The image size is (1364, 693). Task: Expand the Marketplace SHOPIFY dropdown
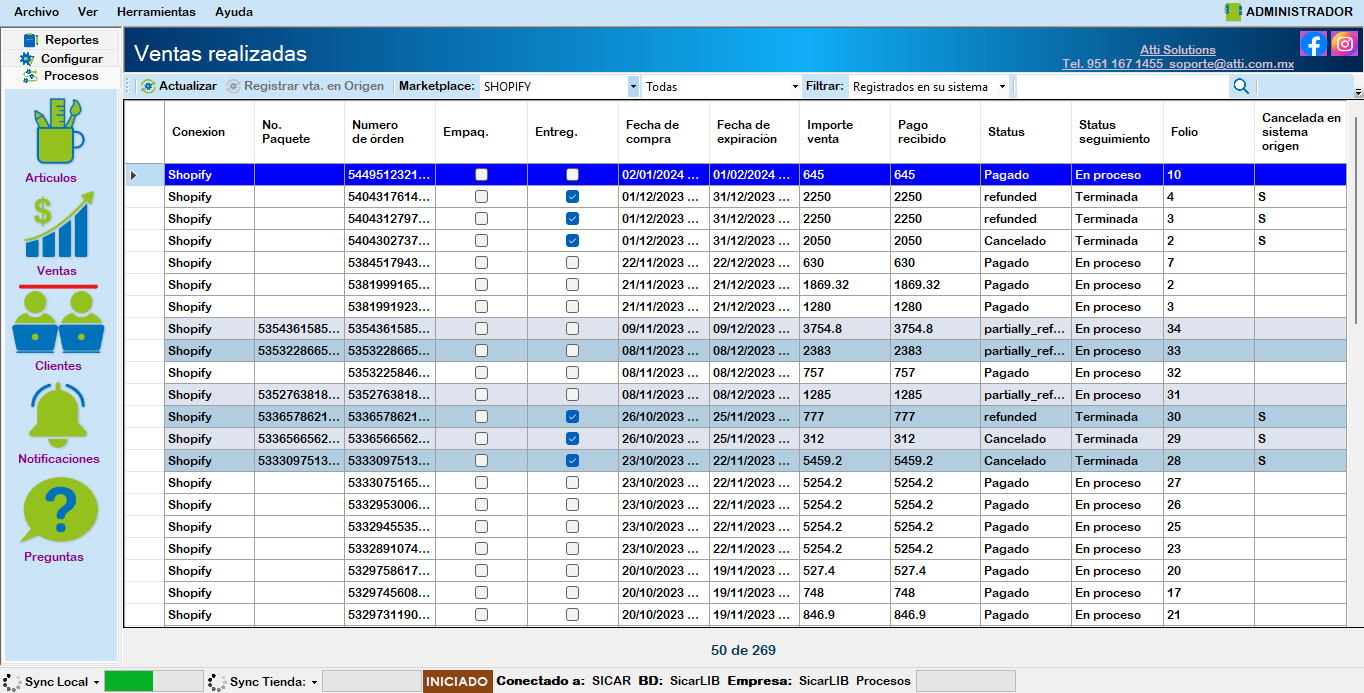pos(633,87)
